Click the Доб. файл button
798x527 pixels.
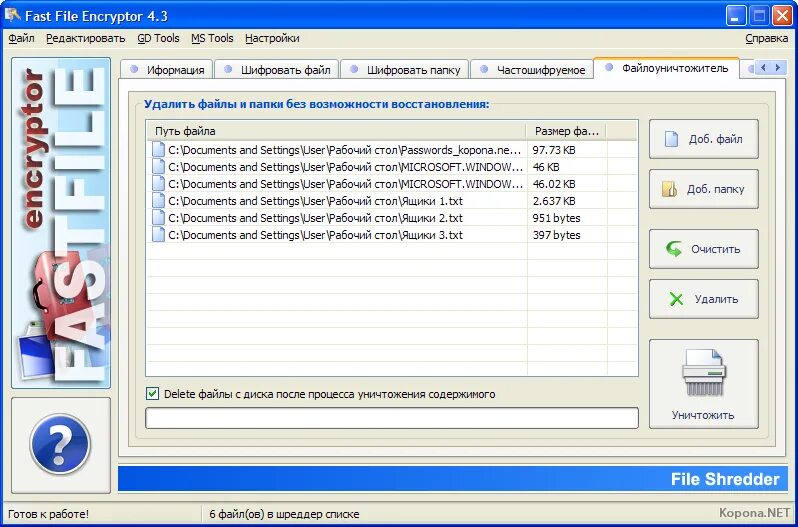point(703,139)
